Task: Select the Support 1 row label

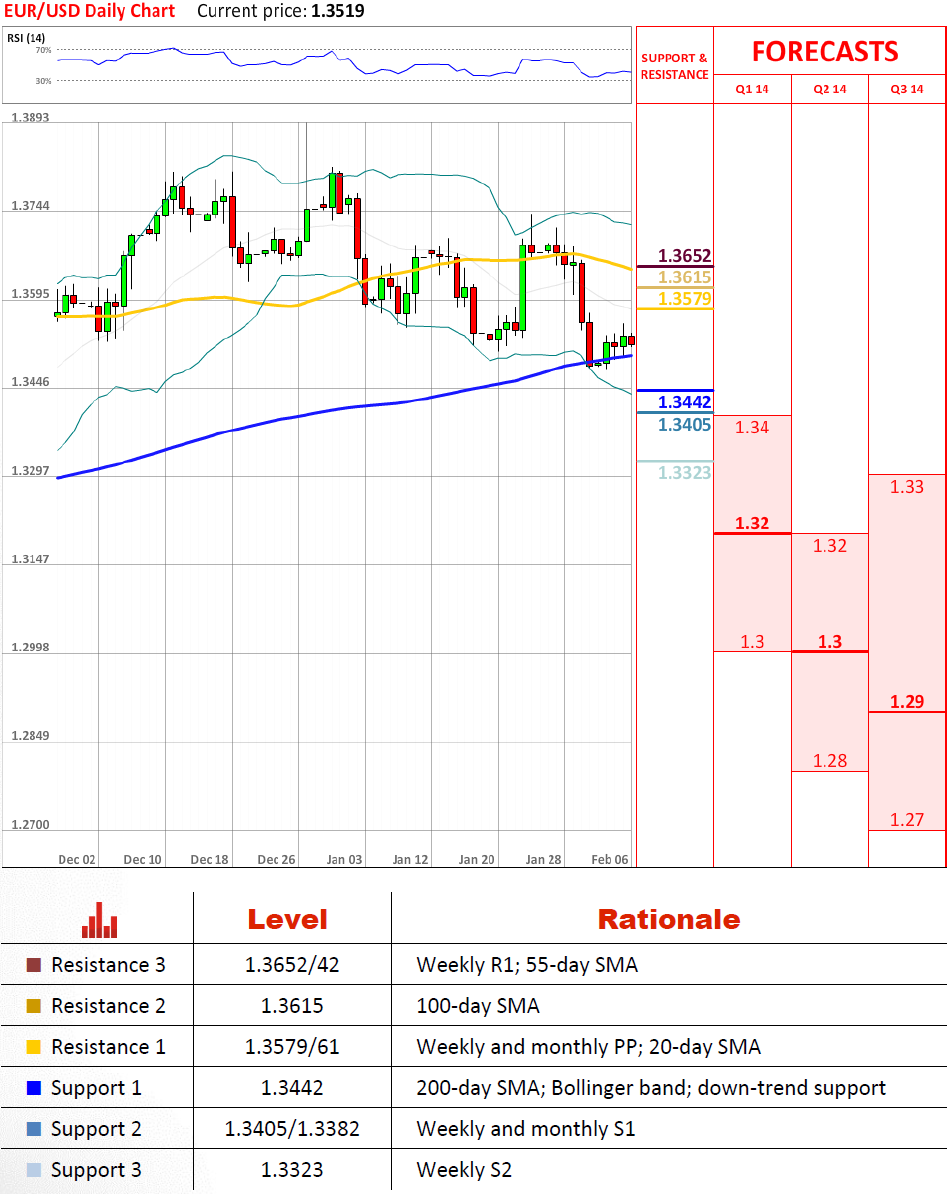Action: 96,1089
